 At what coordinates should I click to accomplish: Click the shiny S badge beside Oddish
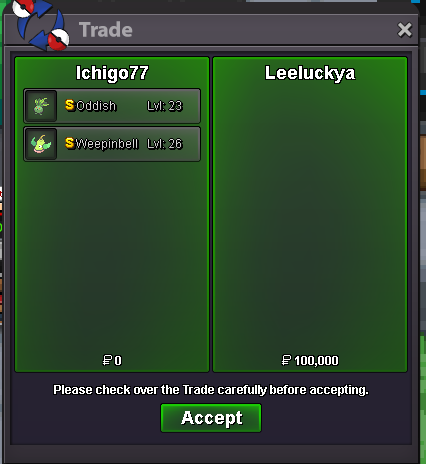[x=70, y=105]
